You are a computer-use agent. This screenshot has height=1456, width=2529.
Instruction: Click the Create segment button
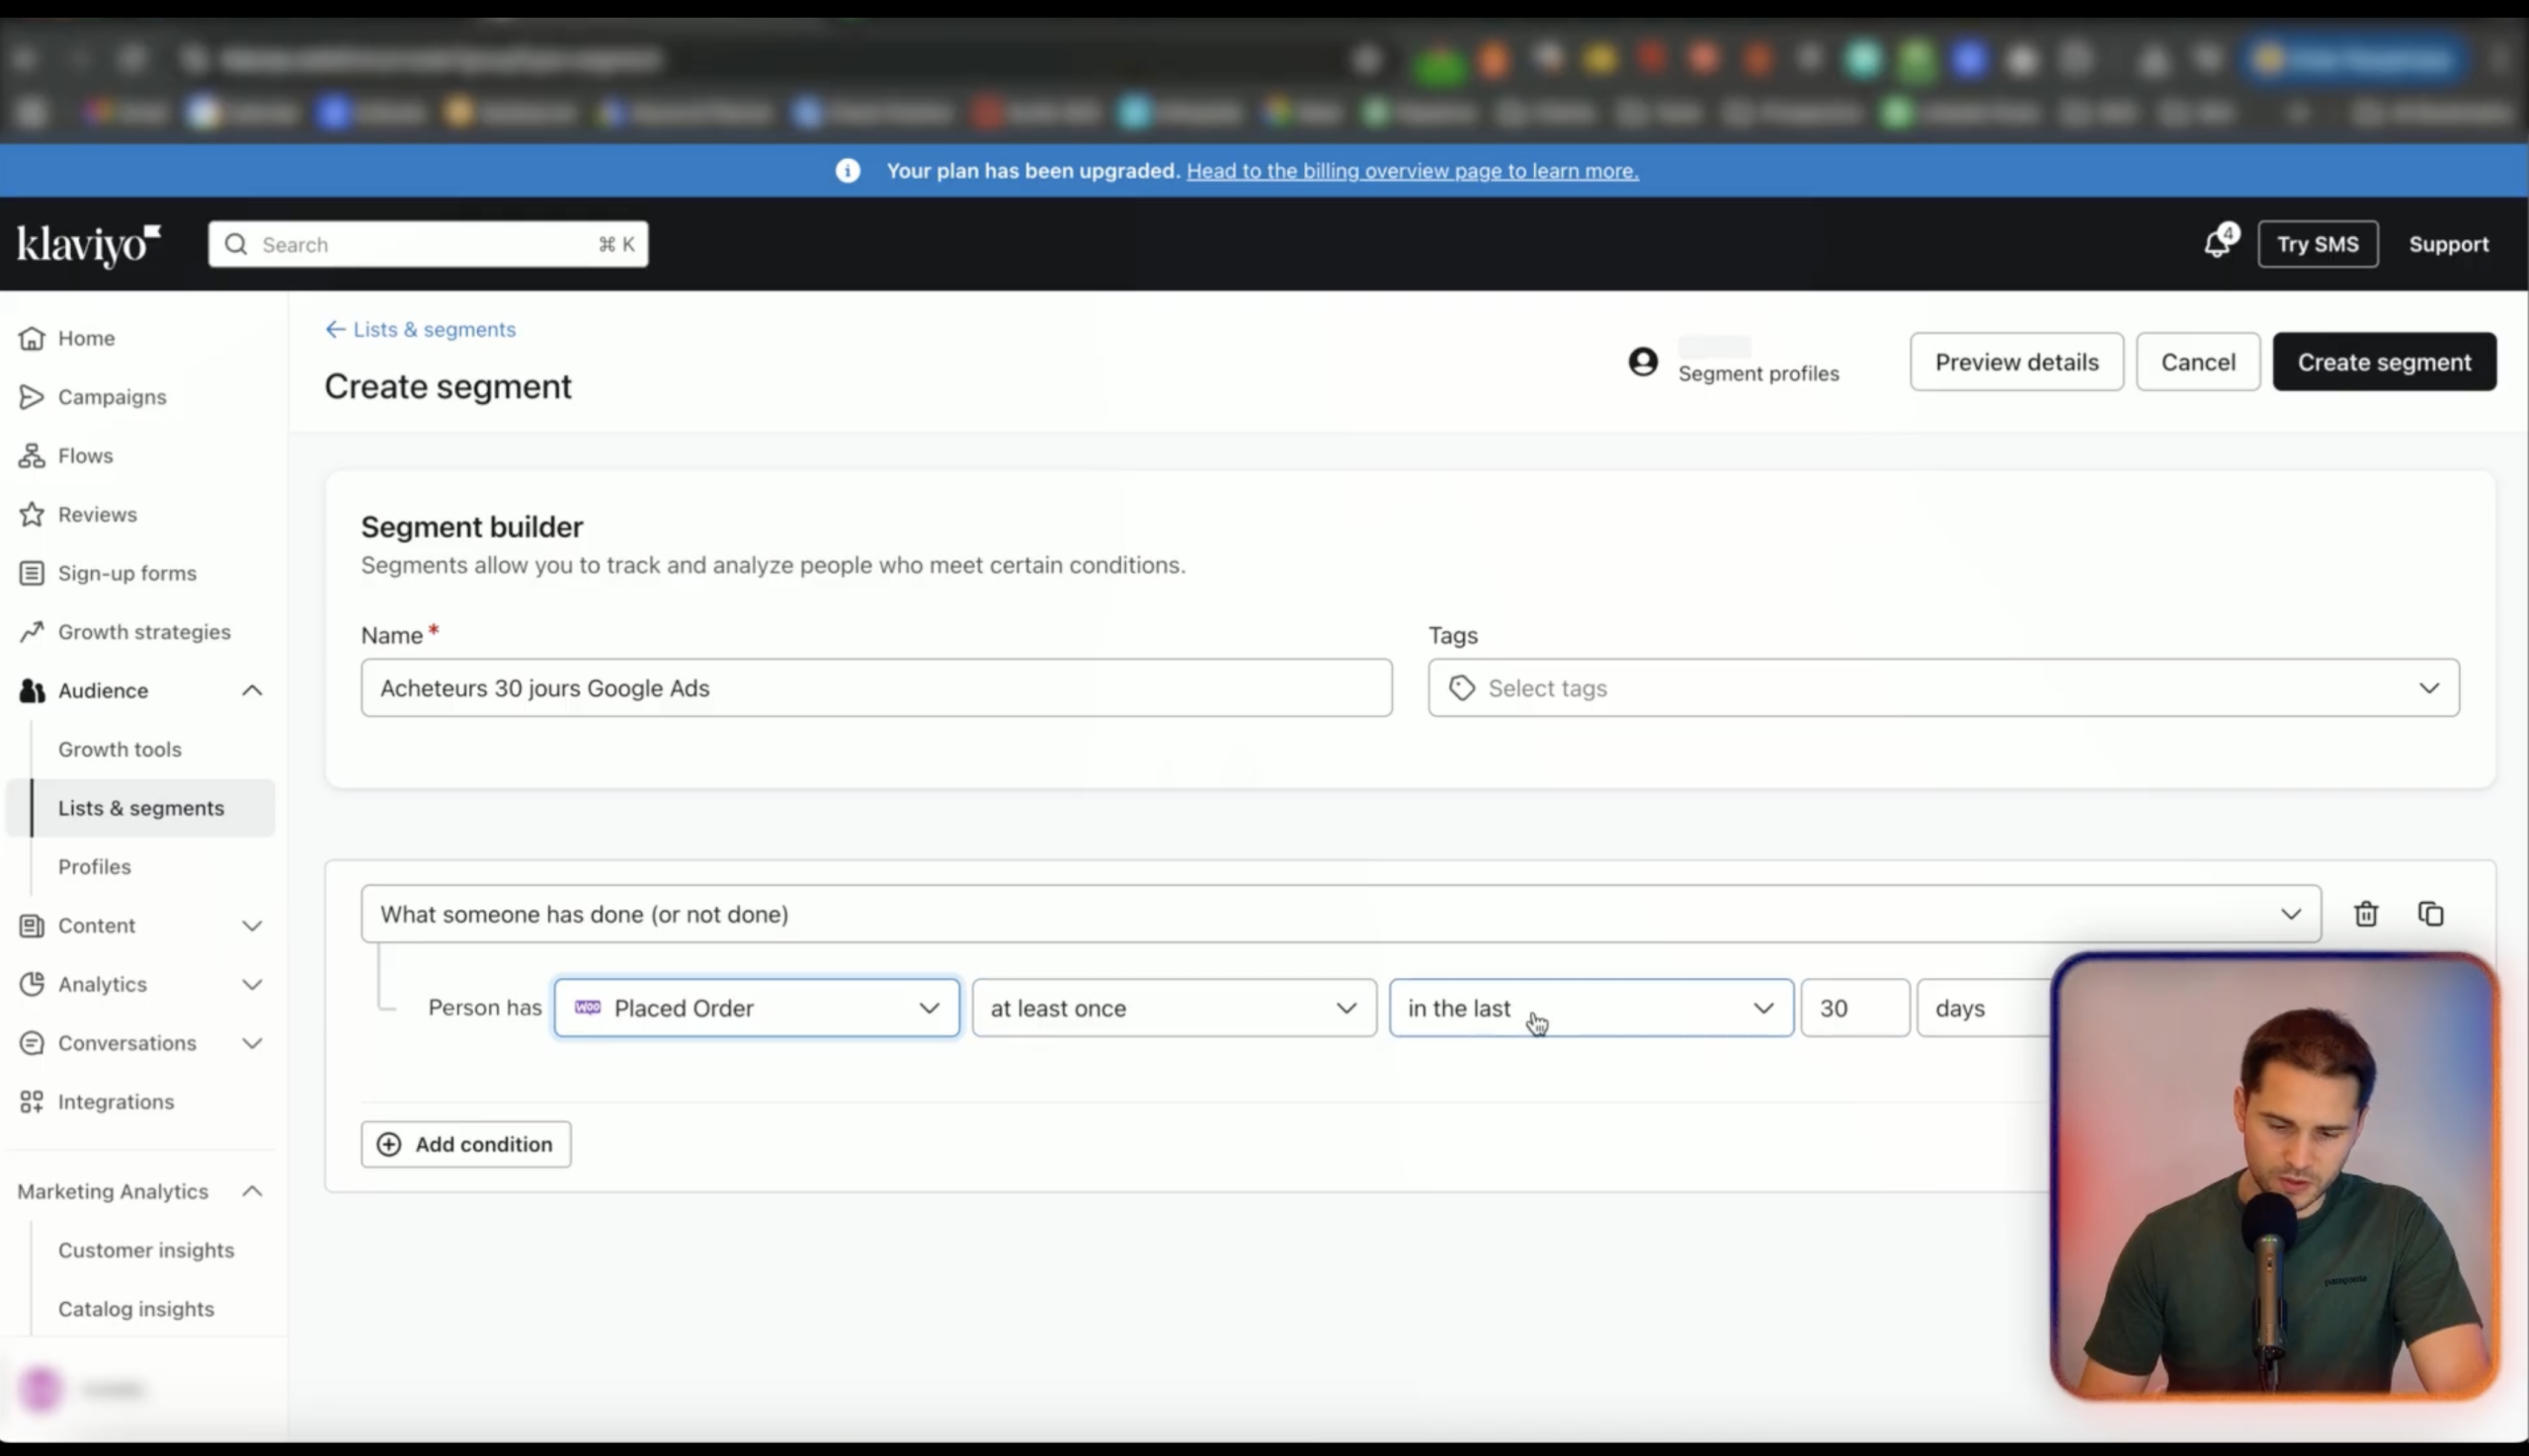point(2384,362)
